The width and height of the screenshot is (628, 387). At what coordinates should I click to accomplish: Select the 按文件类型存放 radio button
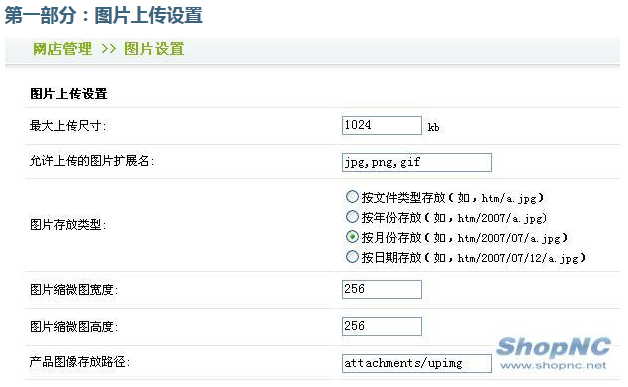[352, 197]
